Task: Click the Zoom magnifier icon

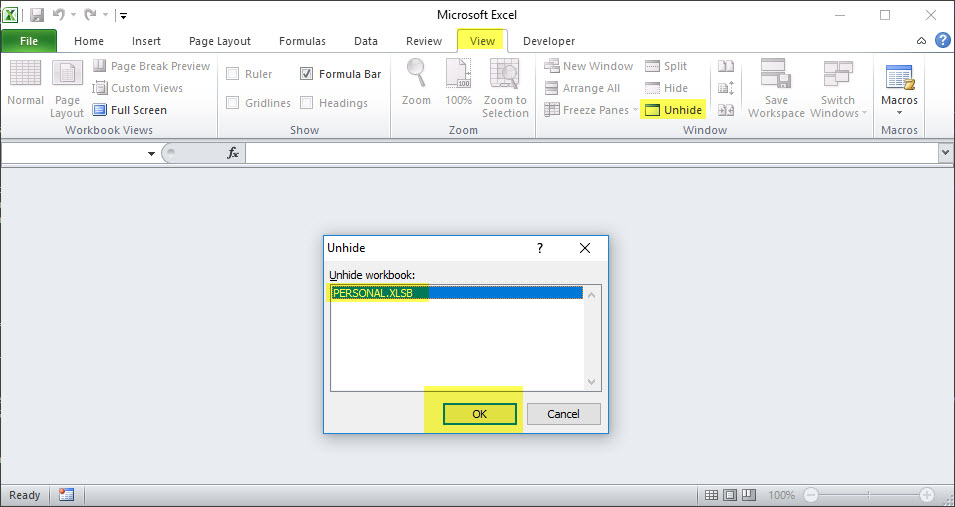Action: point(417,73)
